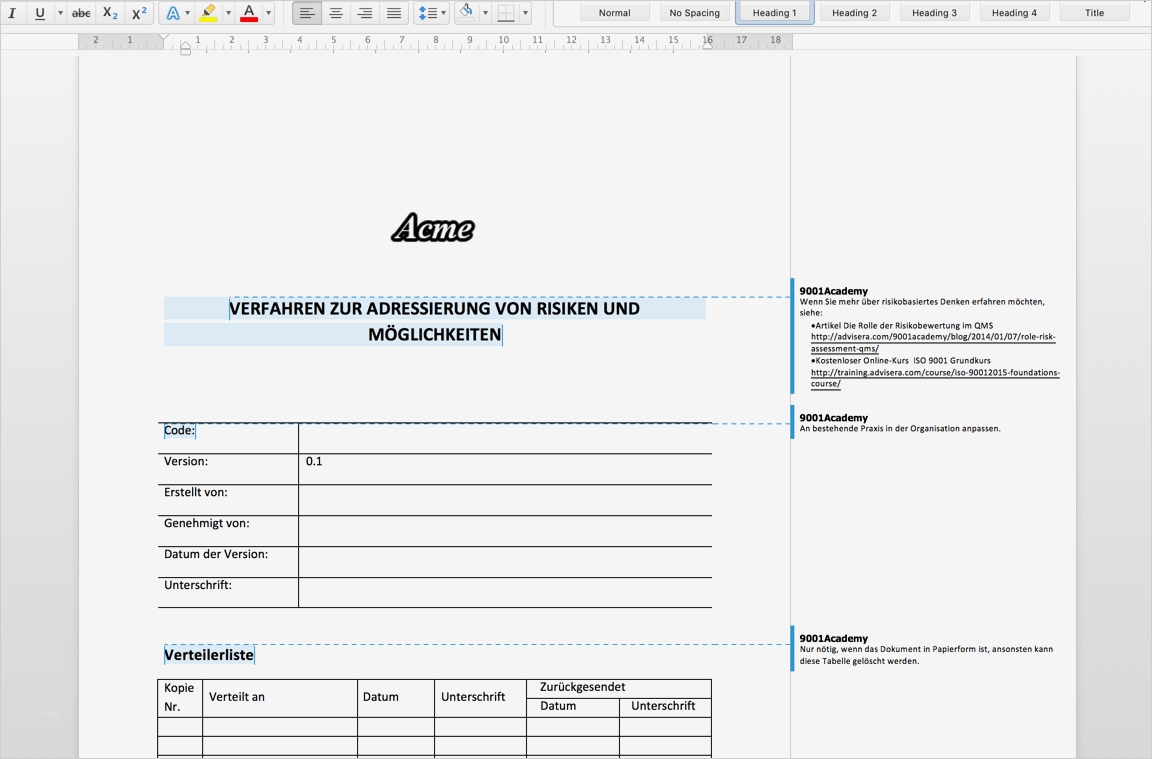Screen dimensions: 1152x759
Task: Toggle text shading fill
Action: point(468,12)
